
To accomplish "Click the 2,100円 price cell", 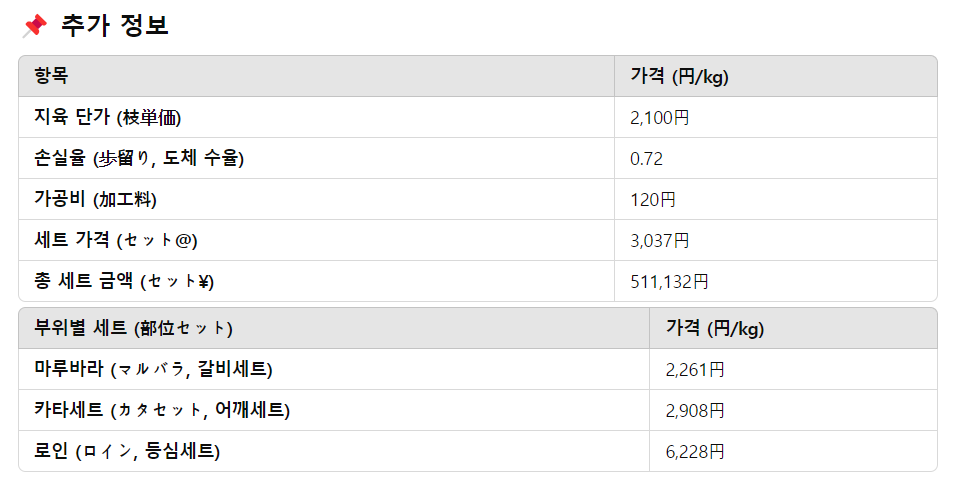I will [x=659, y=117].
